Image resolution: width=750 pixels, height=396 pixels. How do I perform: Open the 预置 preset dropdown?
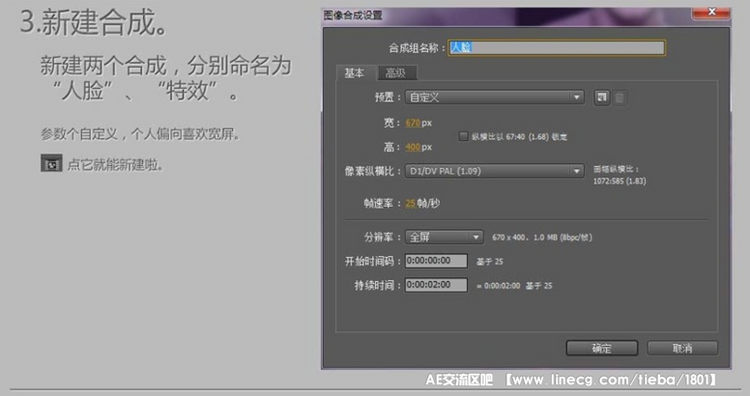(495, 97)
